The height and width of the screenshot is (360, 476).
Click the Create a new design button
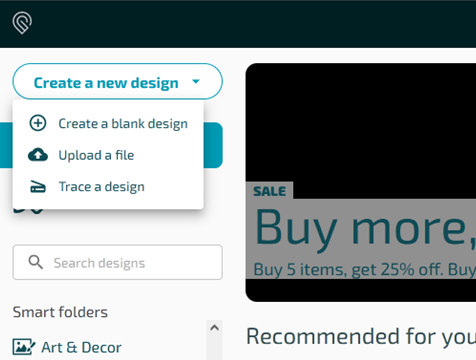tap(117, 82)
